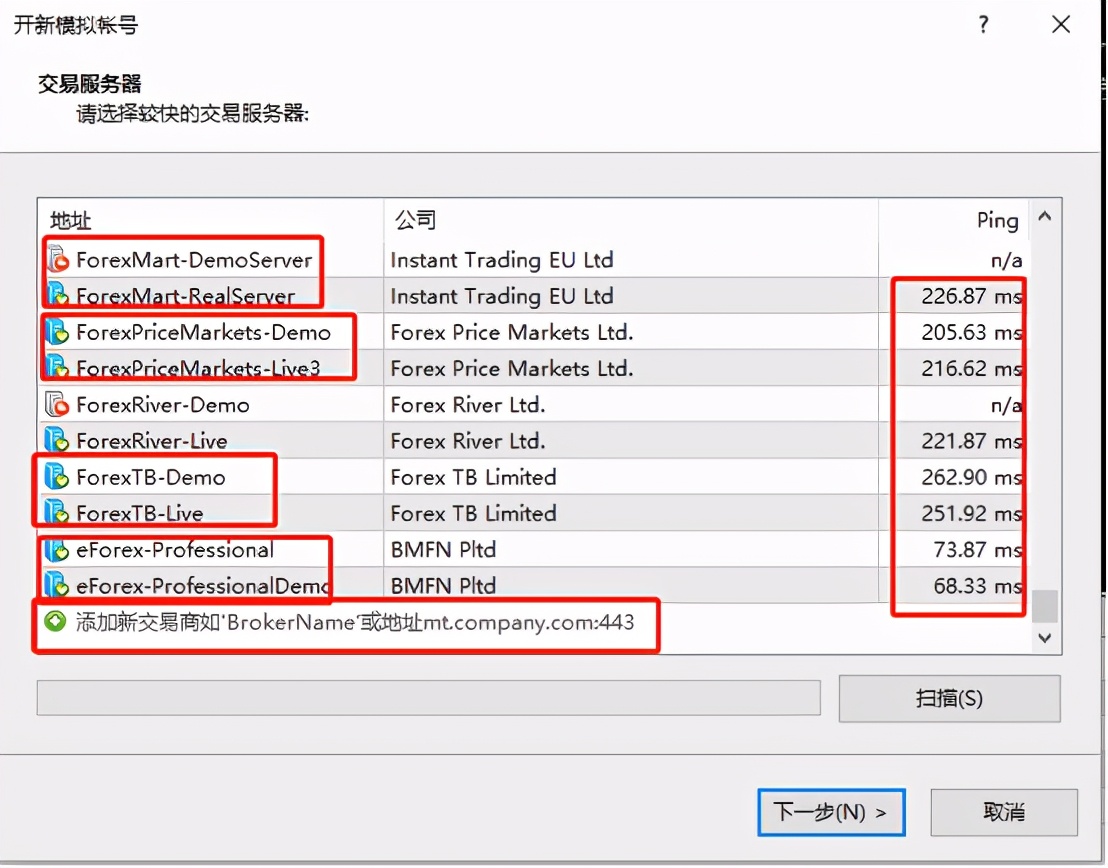Sort by the Ping column header
This screenshot has width=1108, height=868.
[x=954, y=221]
